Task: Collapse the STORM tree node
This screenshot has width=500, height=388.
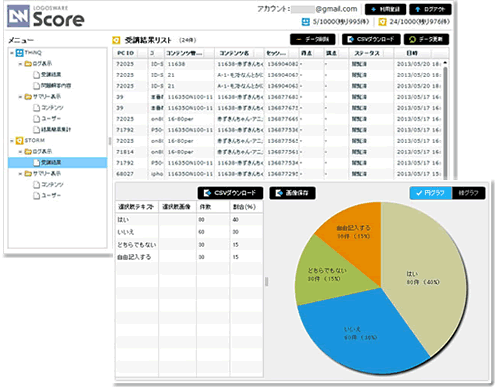Action: pos(12,141)
